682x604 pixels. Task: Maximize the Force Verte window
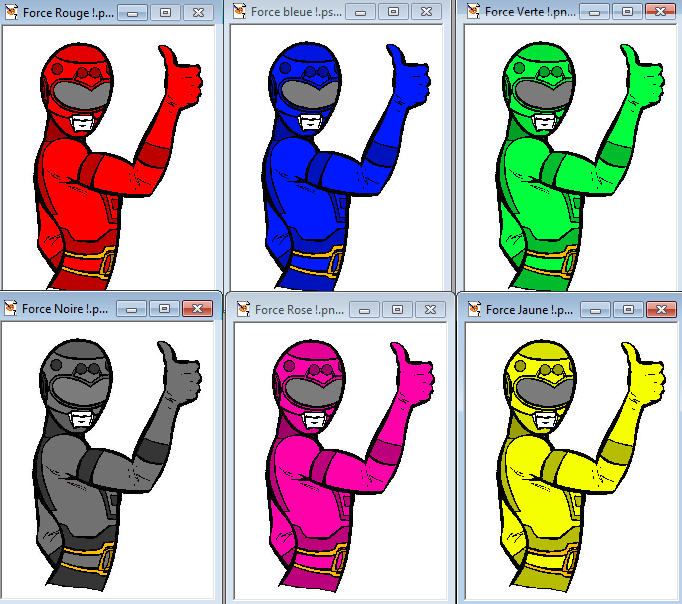[627, 12]
